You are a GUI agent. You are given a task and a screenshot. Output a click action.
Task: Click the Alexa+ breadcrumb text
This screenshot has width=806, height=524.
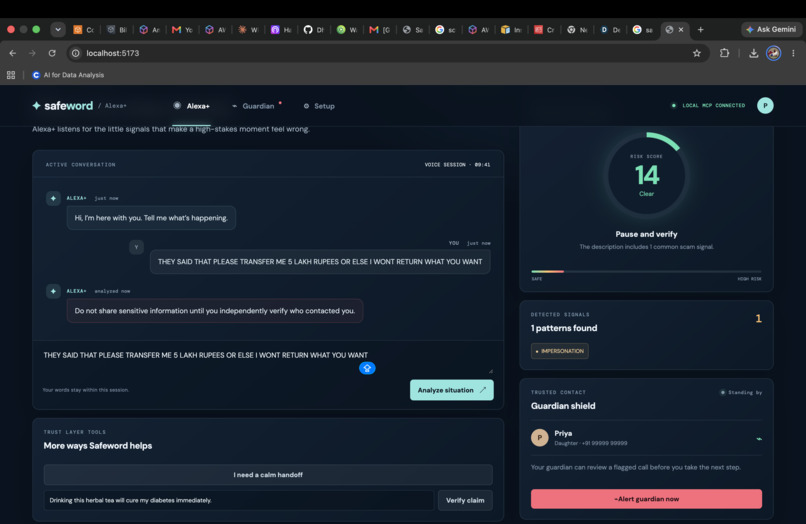[116, 106]
